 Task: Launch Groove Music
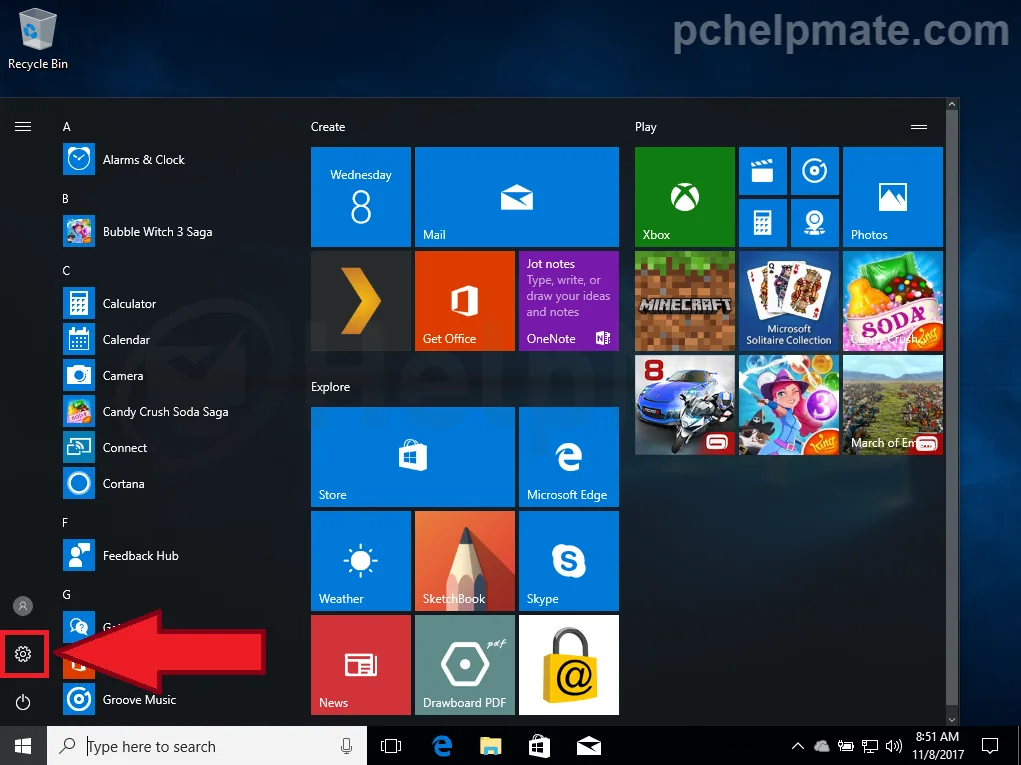pos(120,700)
